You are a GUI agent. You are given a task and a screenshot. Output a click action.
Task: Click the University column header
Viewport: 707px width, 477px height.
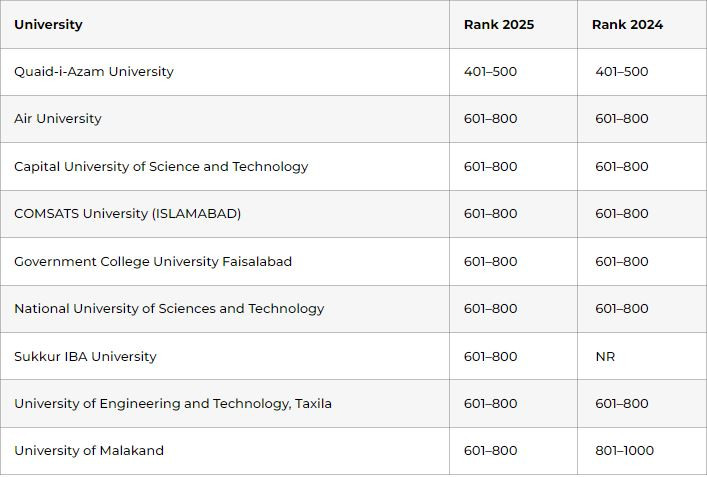tap(48, 24)
